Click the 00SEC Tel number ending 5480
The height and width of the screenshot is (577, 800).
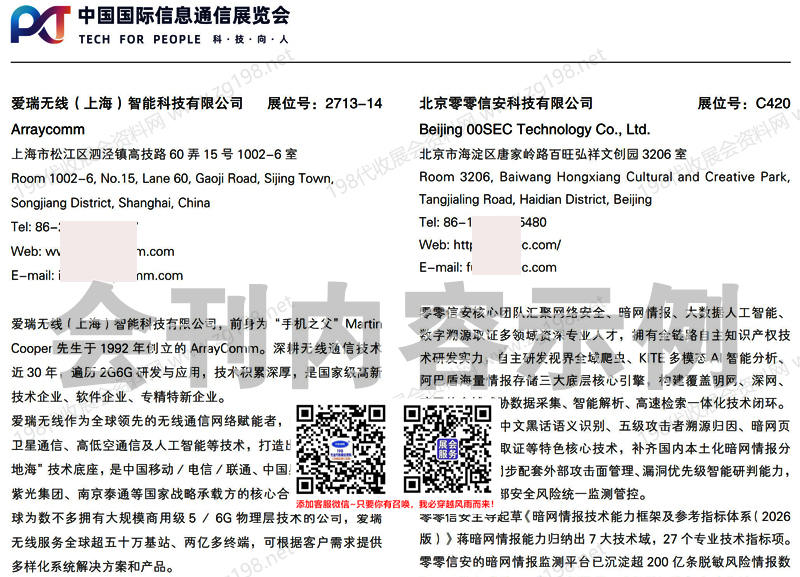(483, 222)
